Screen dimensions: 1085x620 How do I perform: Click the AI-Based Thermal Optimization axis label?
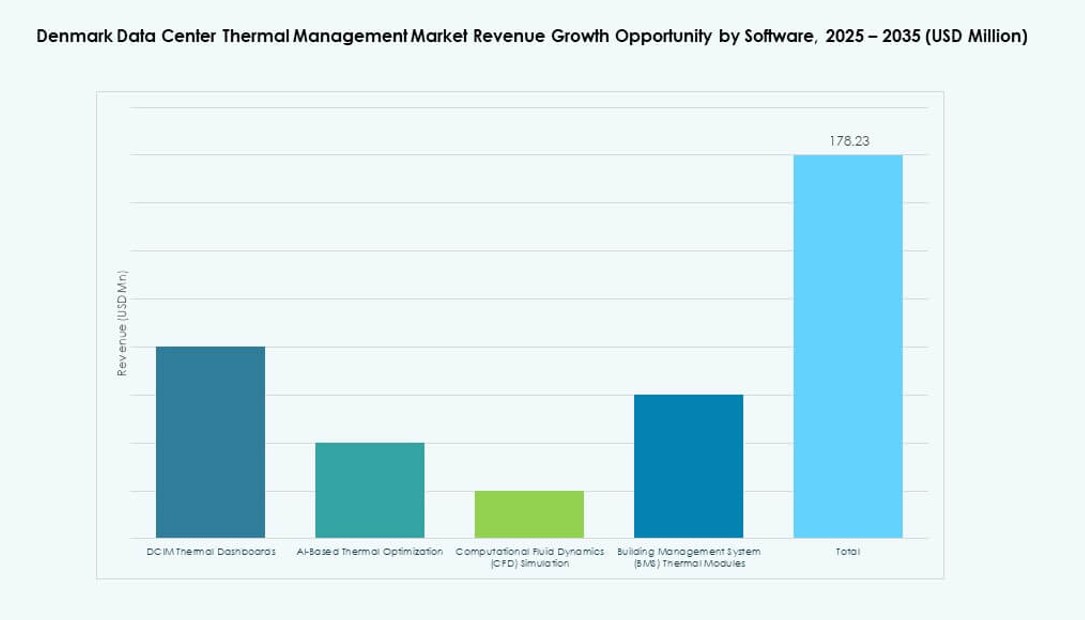(x=369, y=550)
